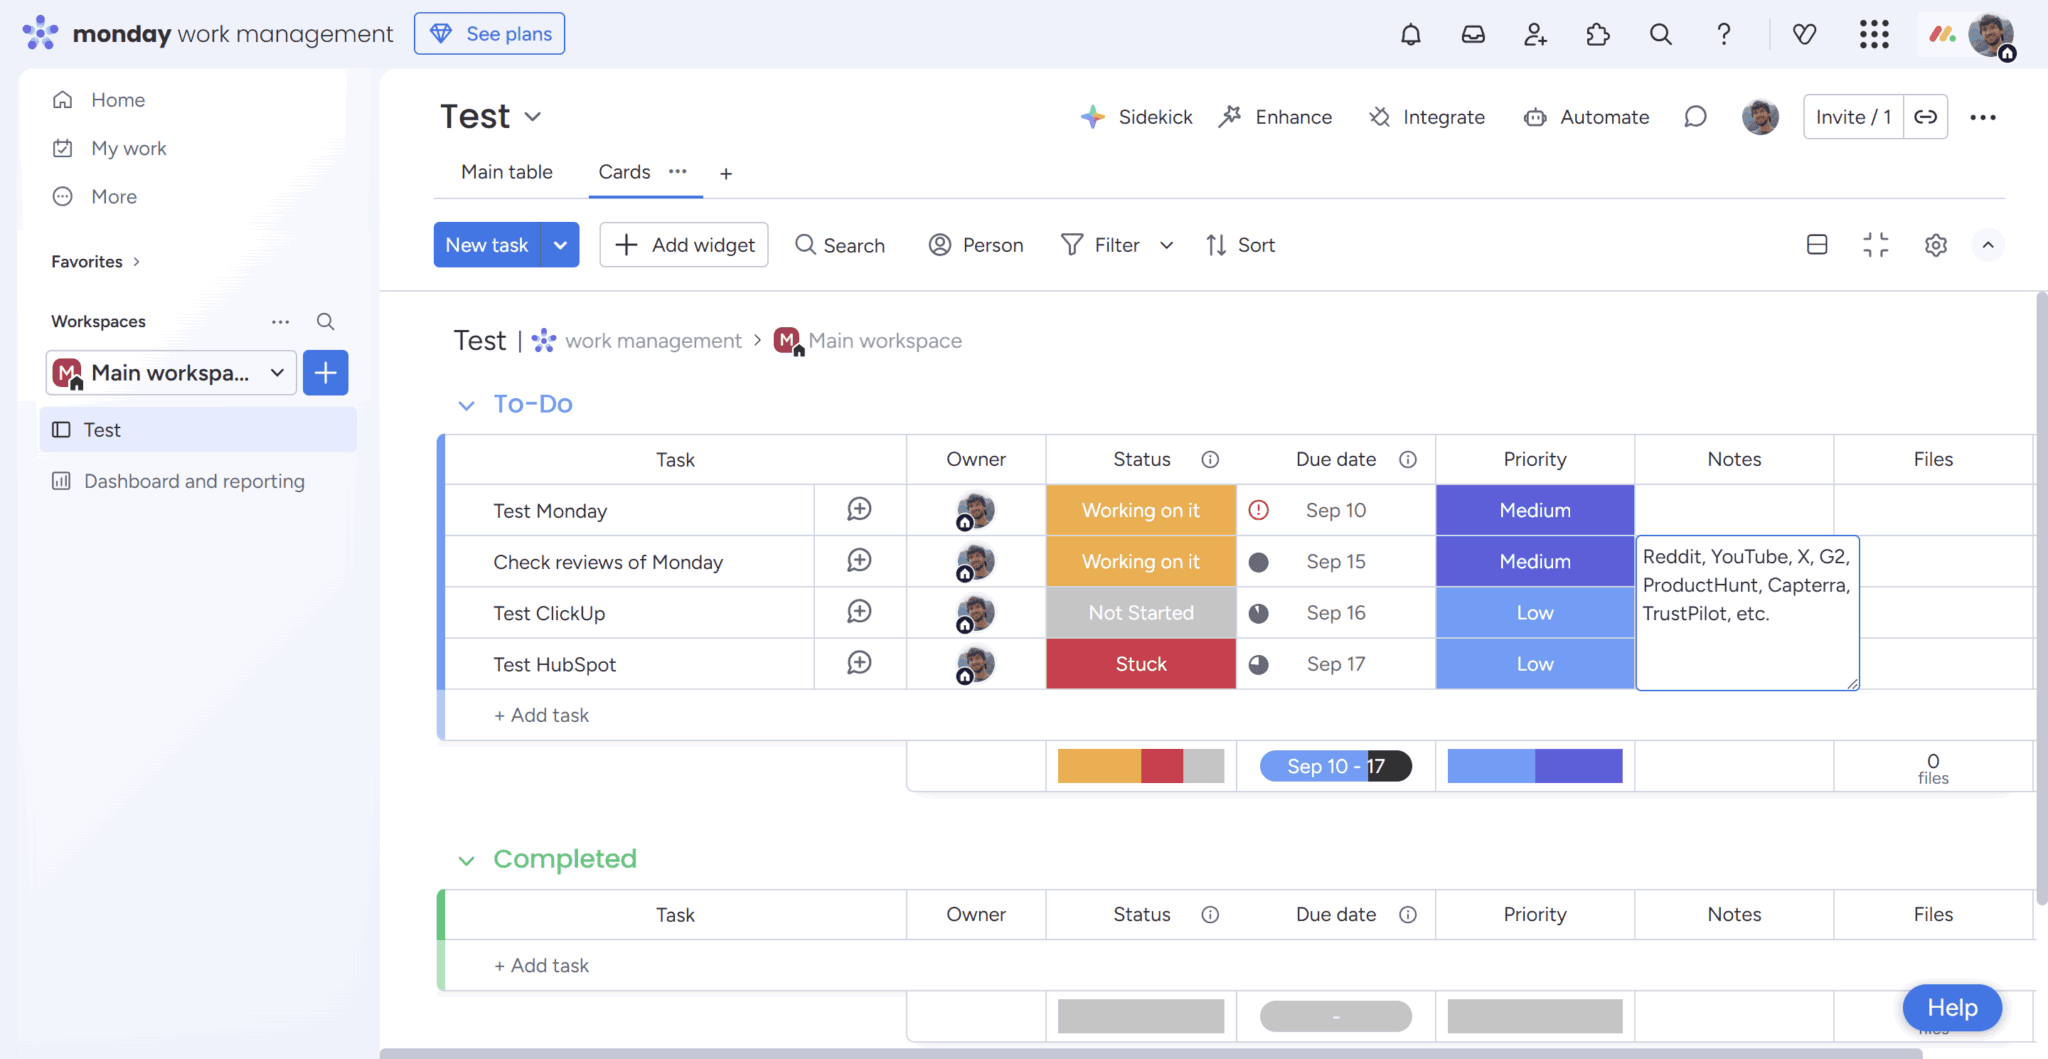Click the Stuck status cell for Test HubSpot

(x=1141, y=664)
